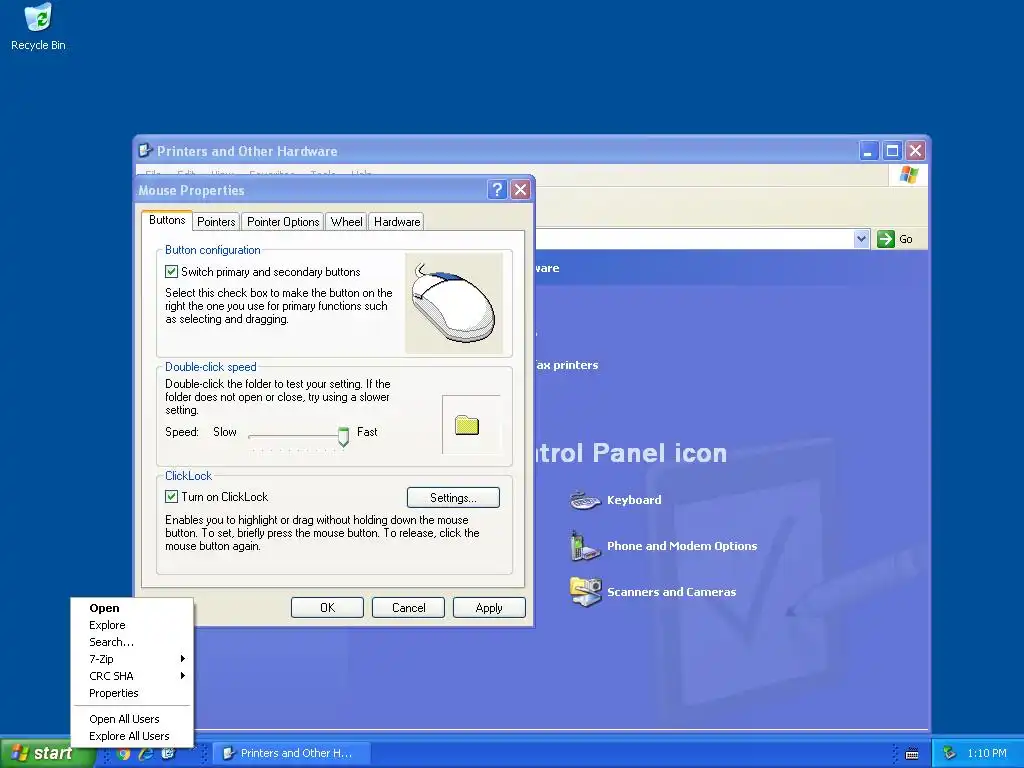Click the third quick launch icon
This screenshot has width=1024, height=768.
[x=168, y=754]
